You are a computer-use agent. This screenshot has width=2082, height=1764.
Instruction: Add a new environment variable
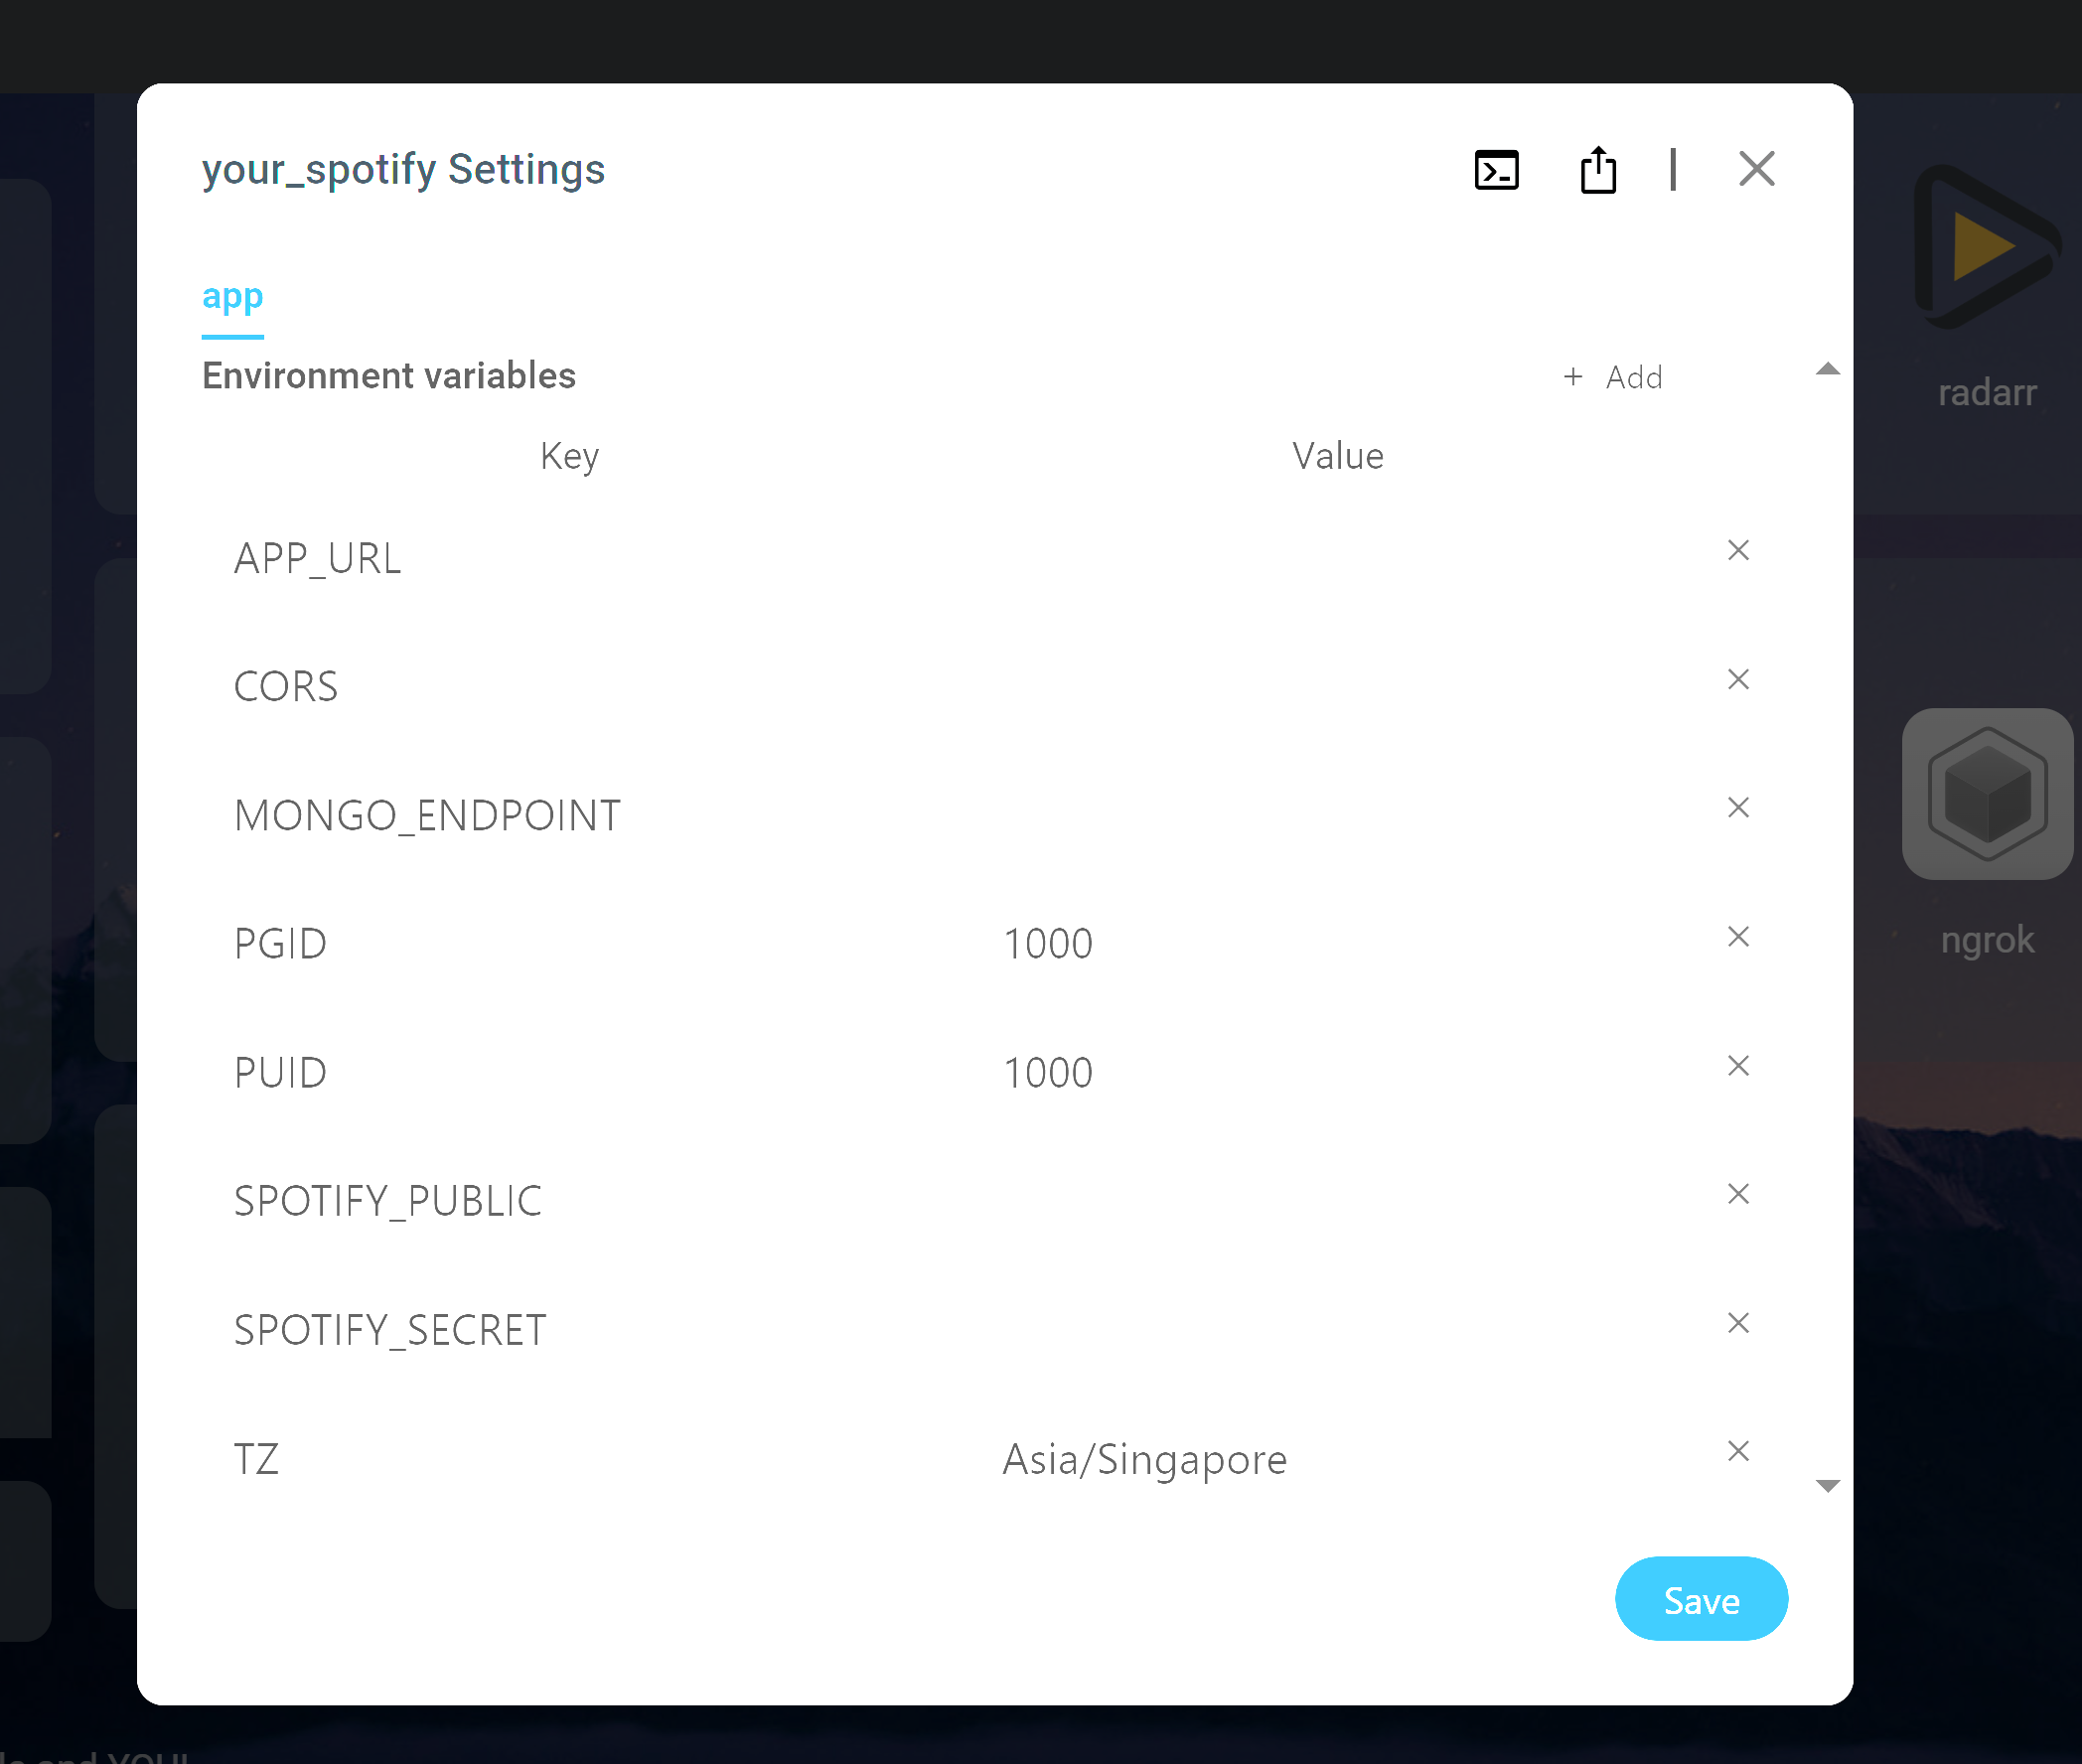1613,377
